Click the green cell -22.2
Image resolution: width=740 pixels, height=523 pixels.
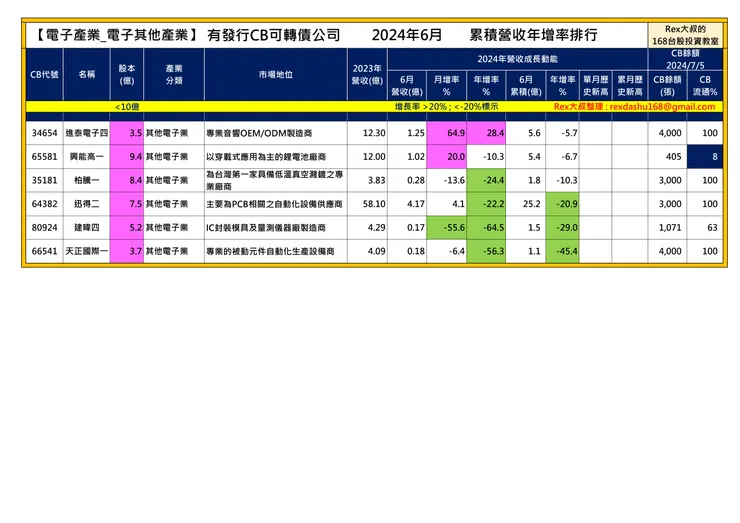pos(486,204)
